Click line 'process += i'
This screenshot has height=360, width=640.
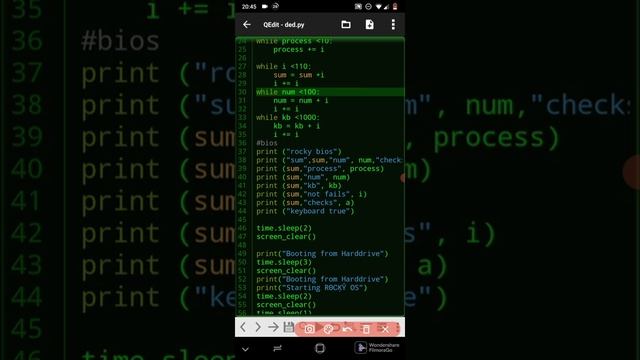tap(299, 49)
